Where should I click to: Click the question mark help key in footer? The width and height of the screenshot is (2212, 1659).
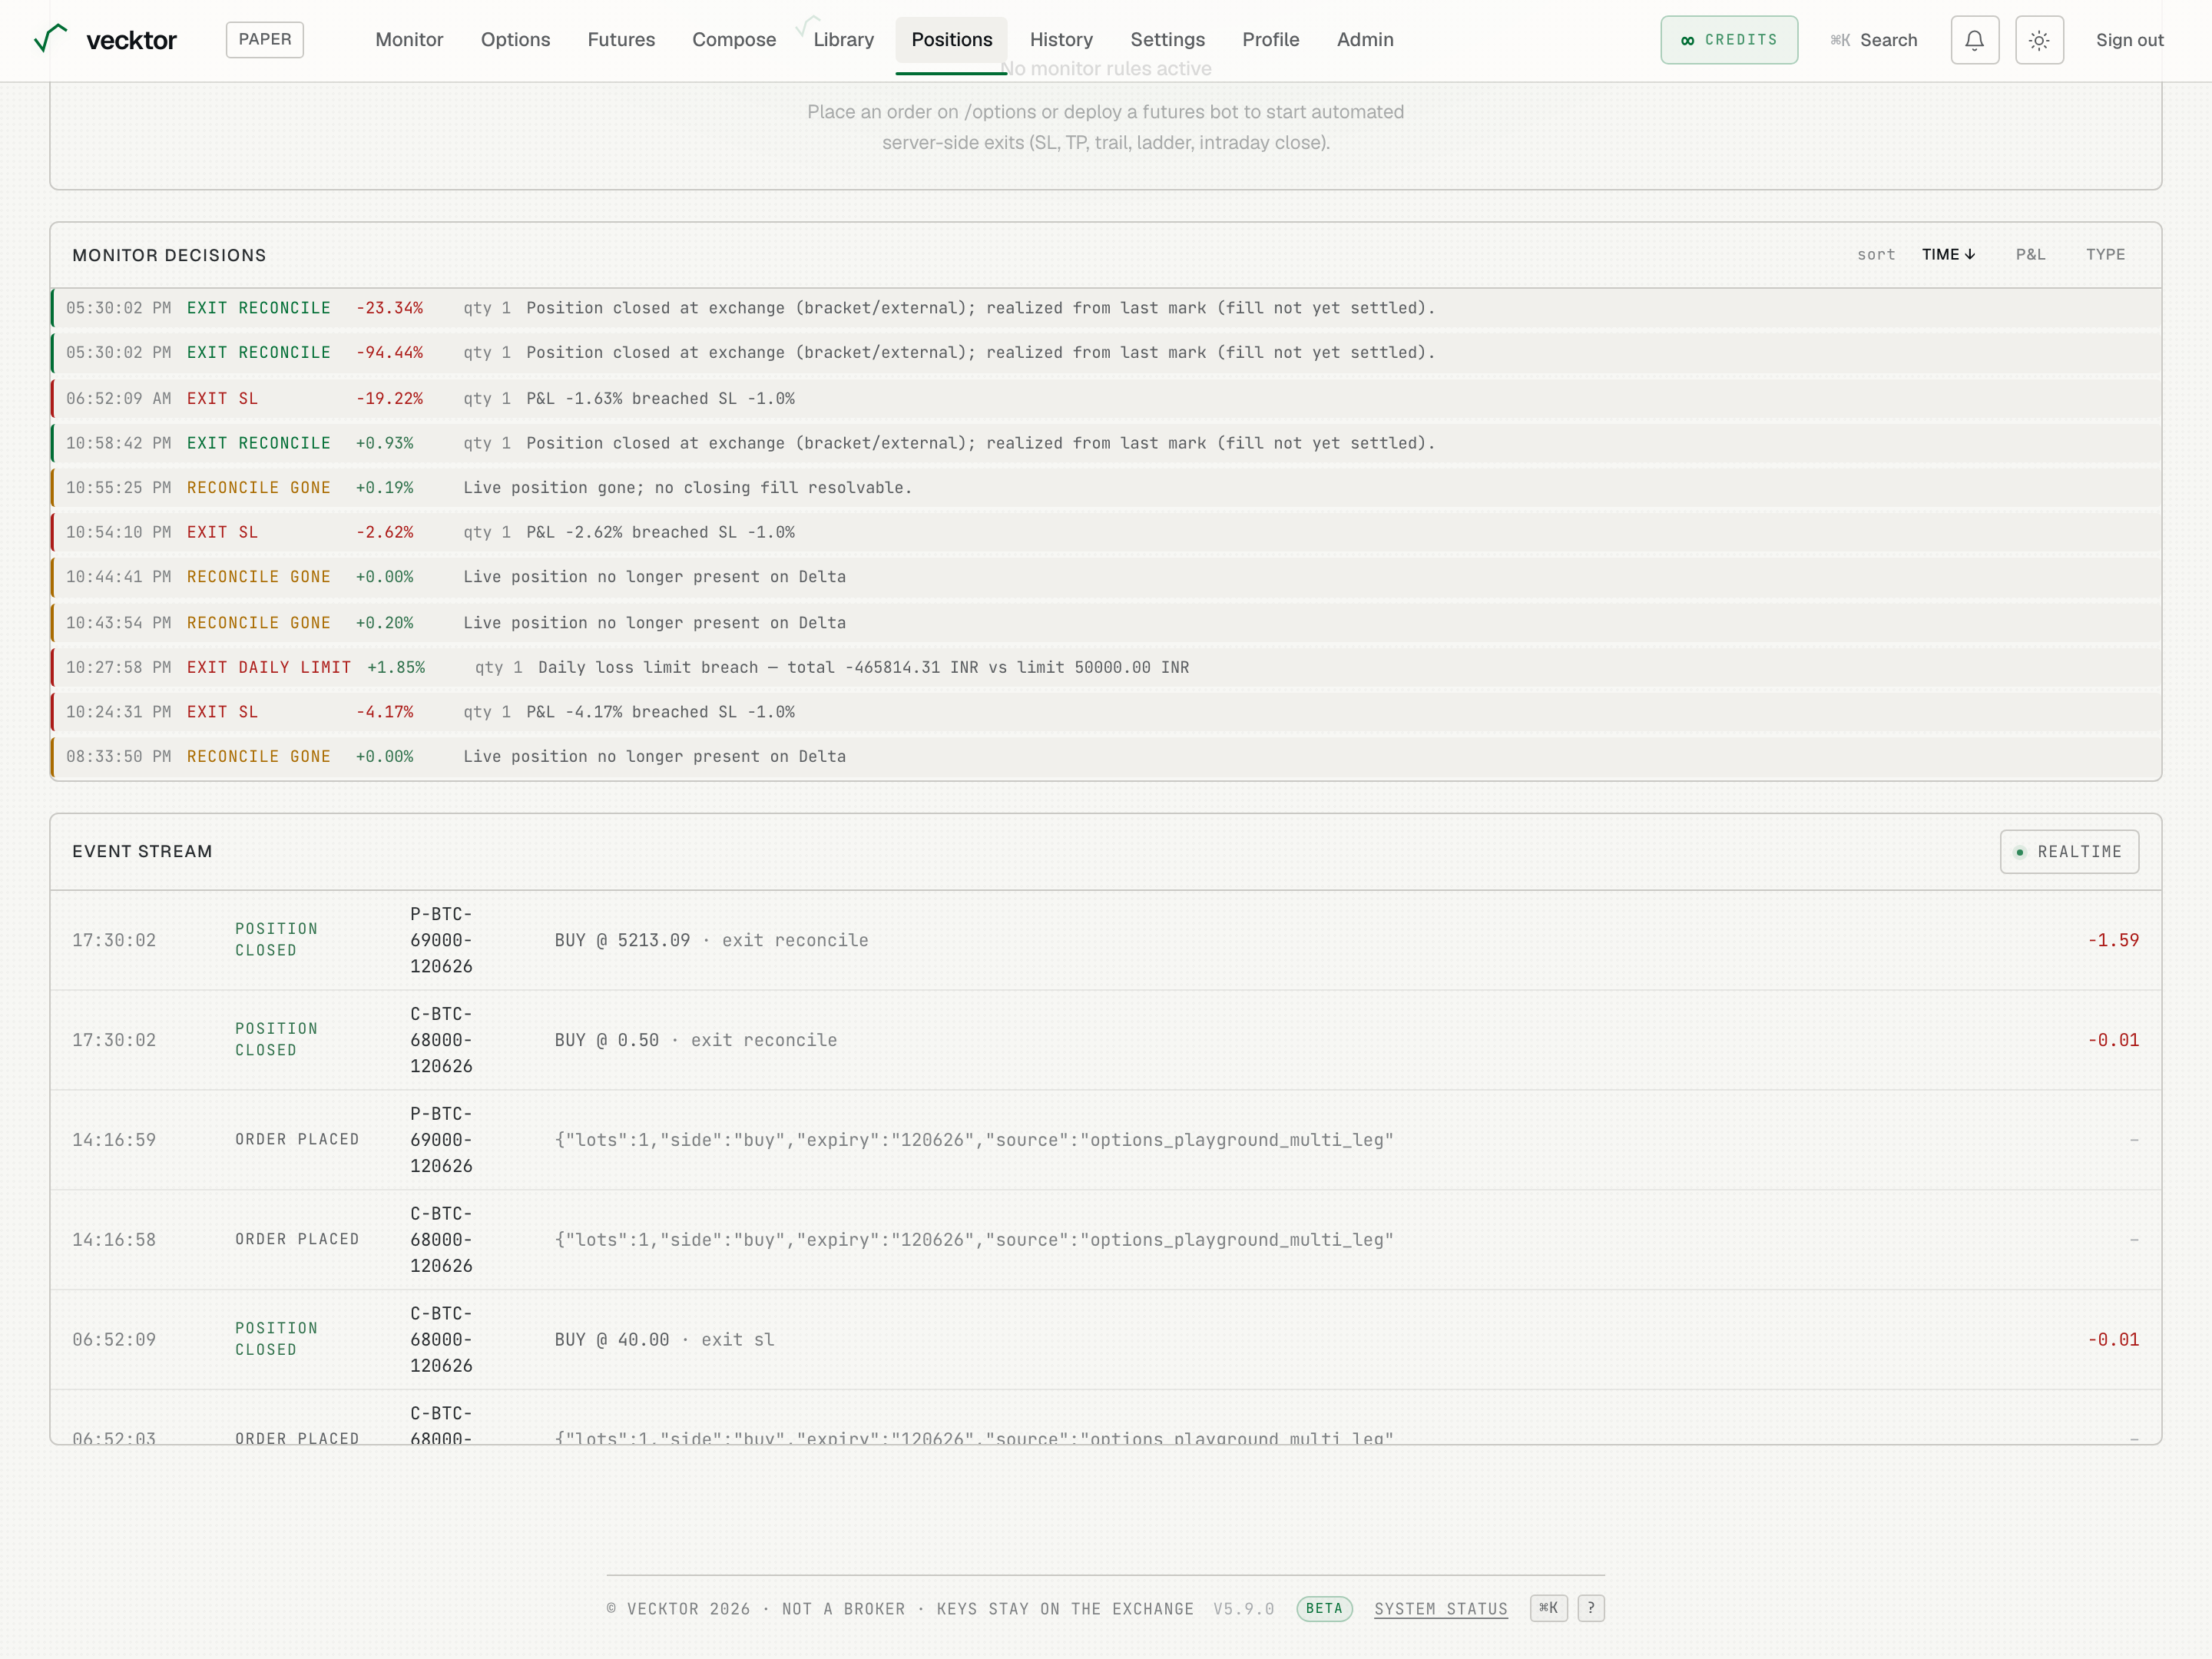[x=1591, y=1608]
